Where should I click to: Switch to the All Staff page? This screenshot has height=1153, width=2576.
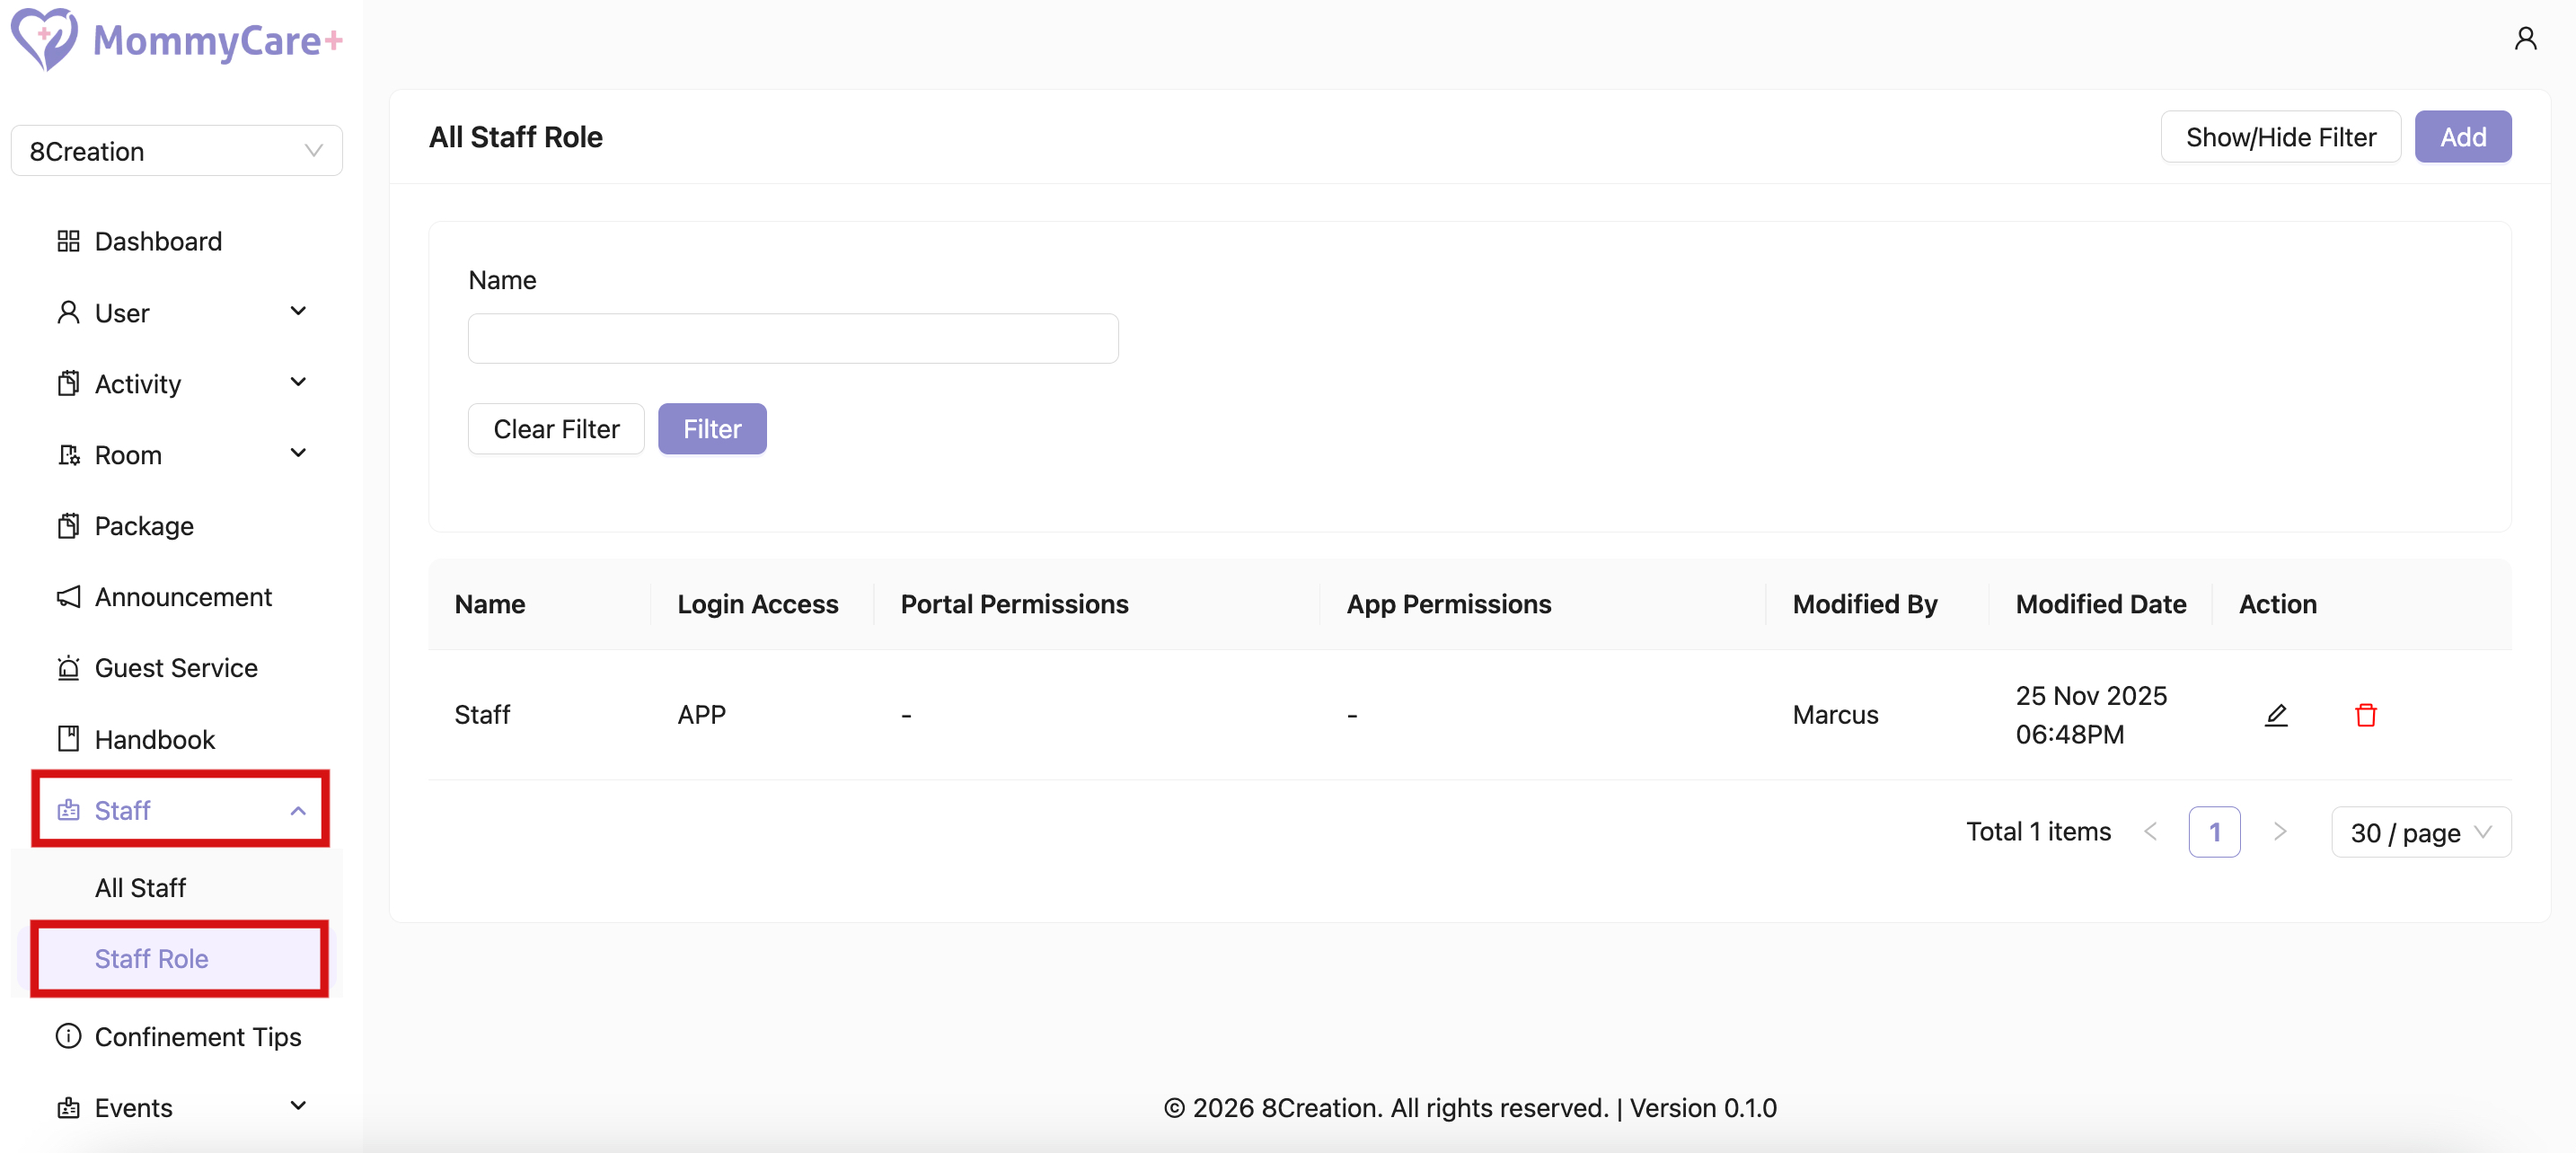point(140,886)
